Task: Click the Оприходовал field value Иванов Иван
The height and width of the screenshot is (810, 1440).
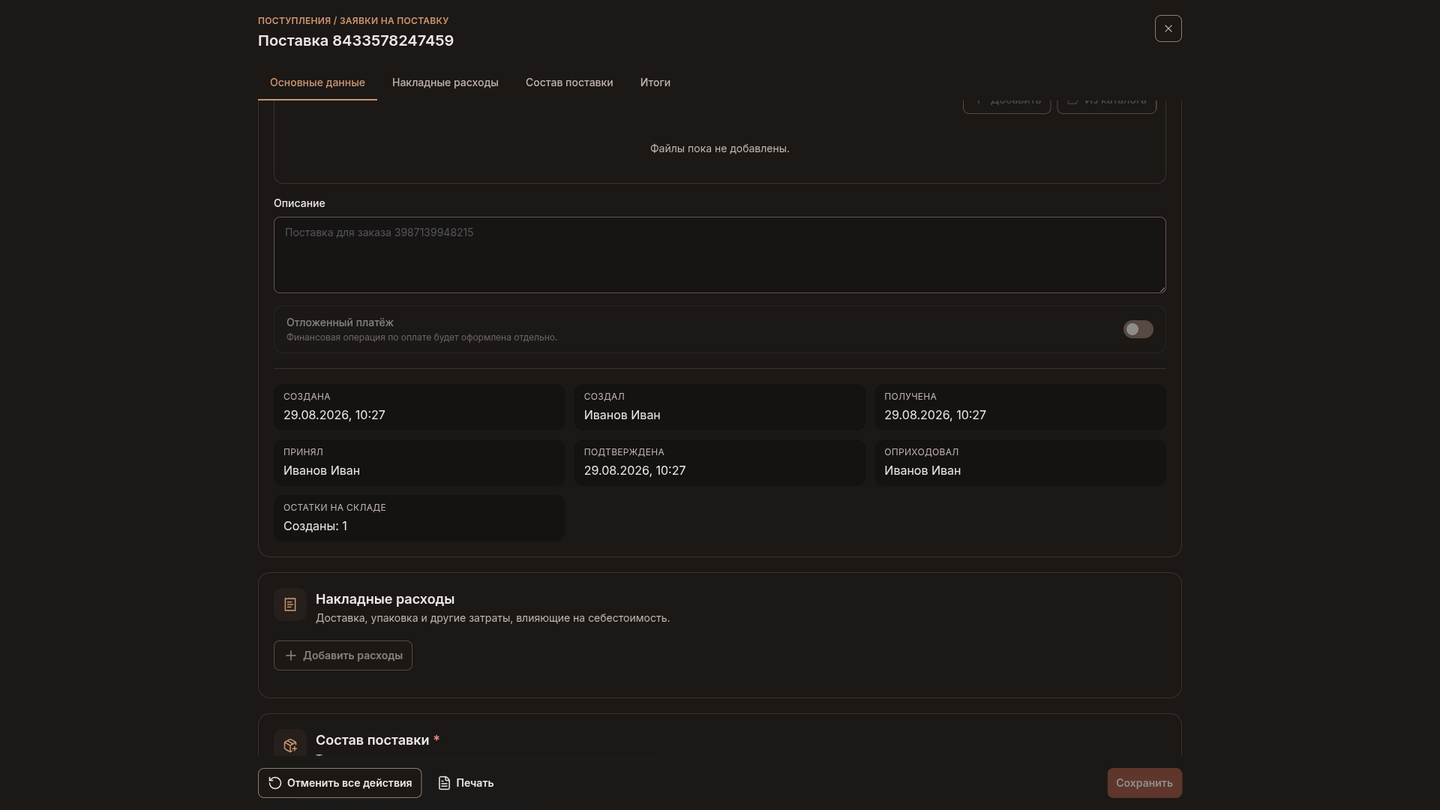Action: (x=922, y=471)
